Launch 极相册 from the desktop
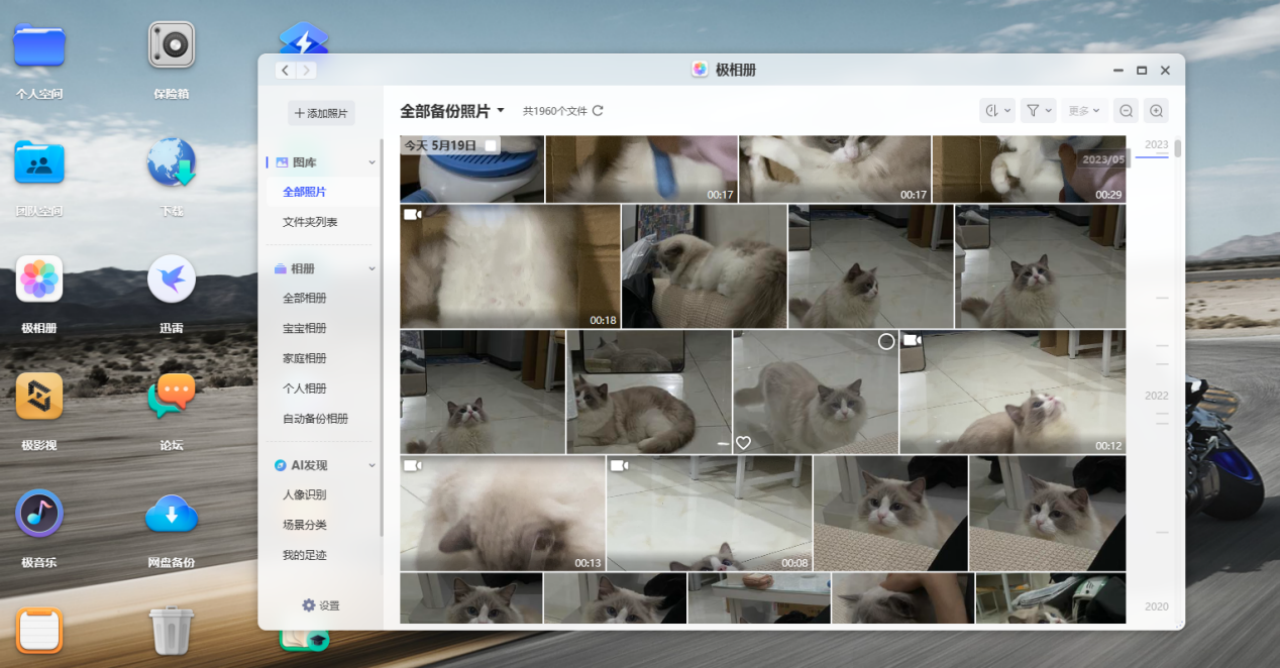 tap(39, 279)
